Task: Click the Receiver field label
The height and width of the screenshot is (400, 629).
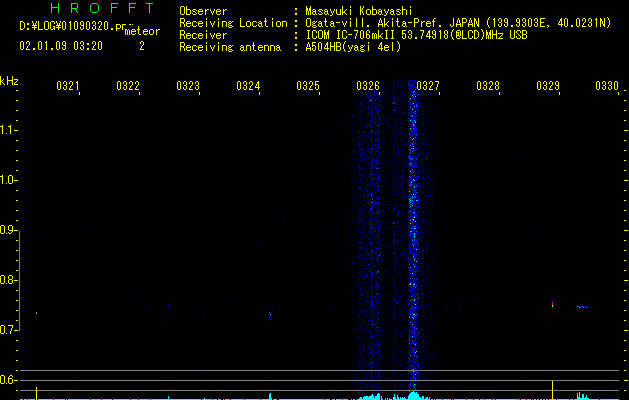Action: 203,35
